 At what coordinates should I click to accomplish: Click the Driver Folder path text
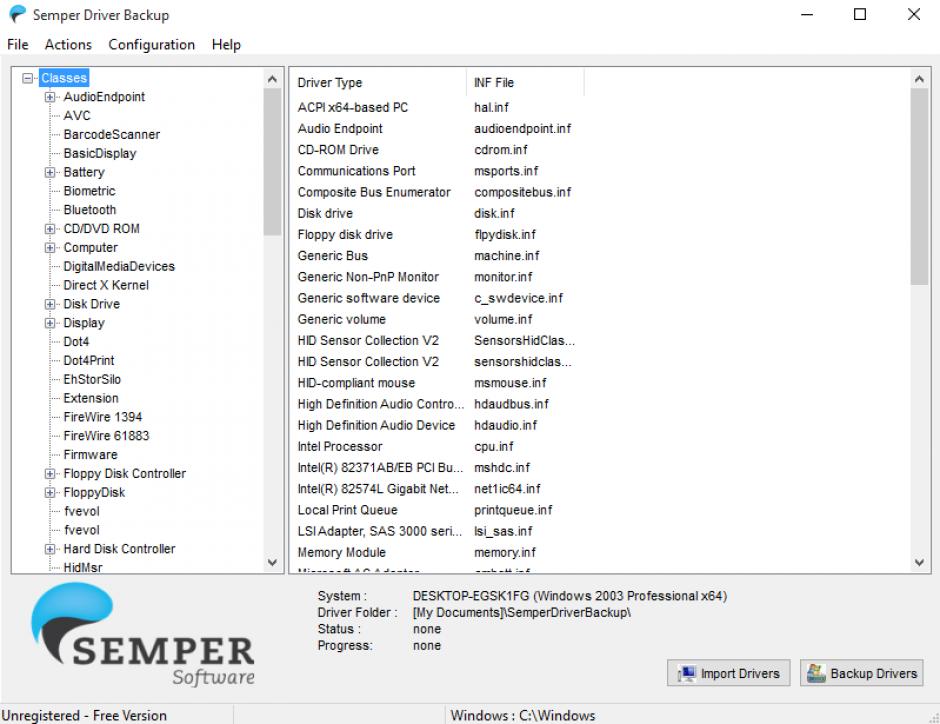point(522,613)
